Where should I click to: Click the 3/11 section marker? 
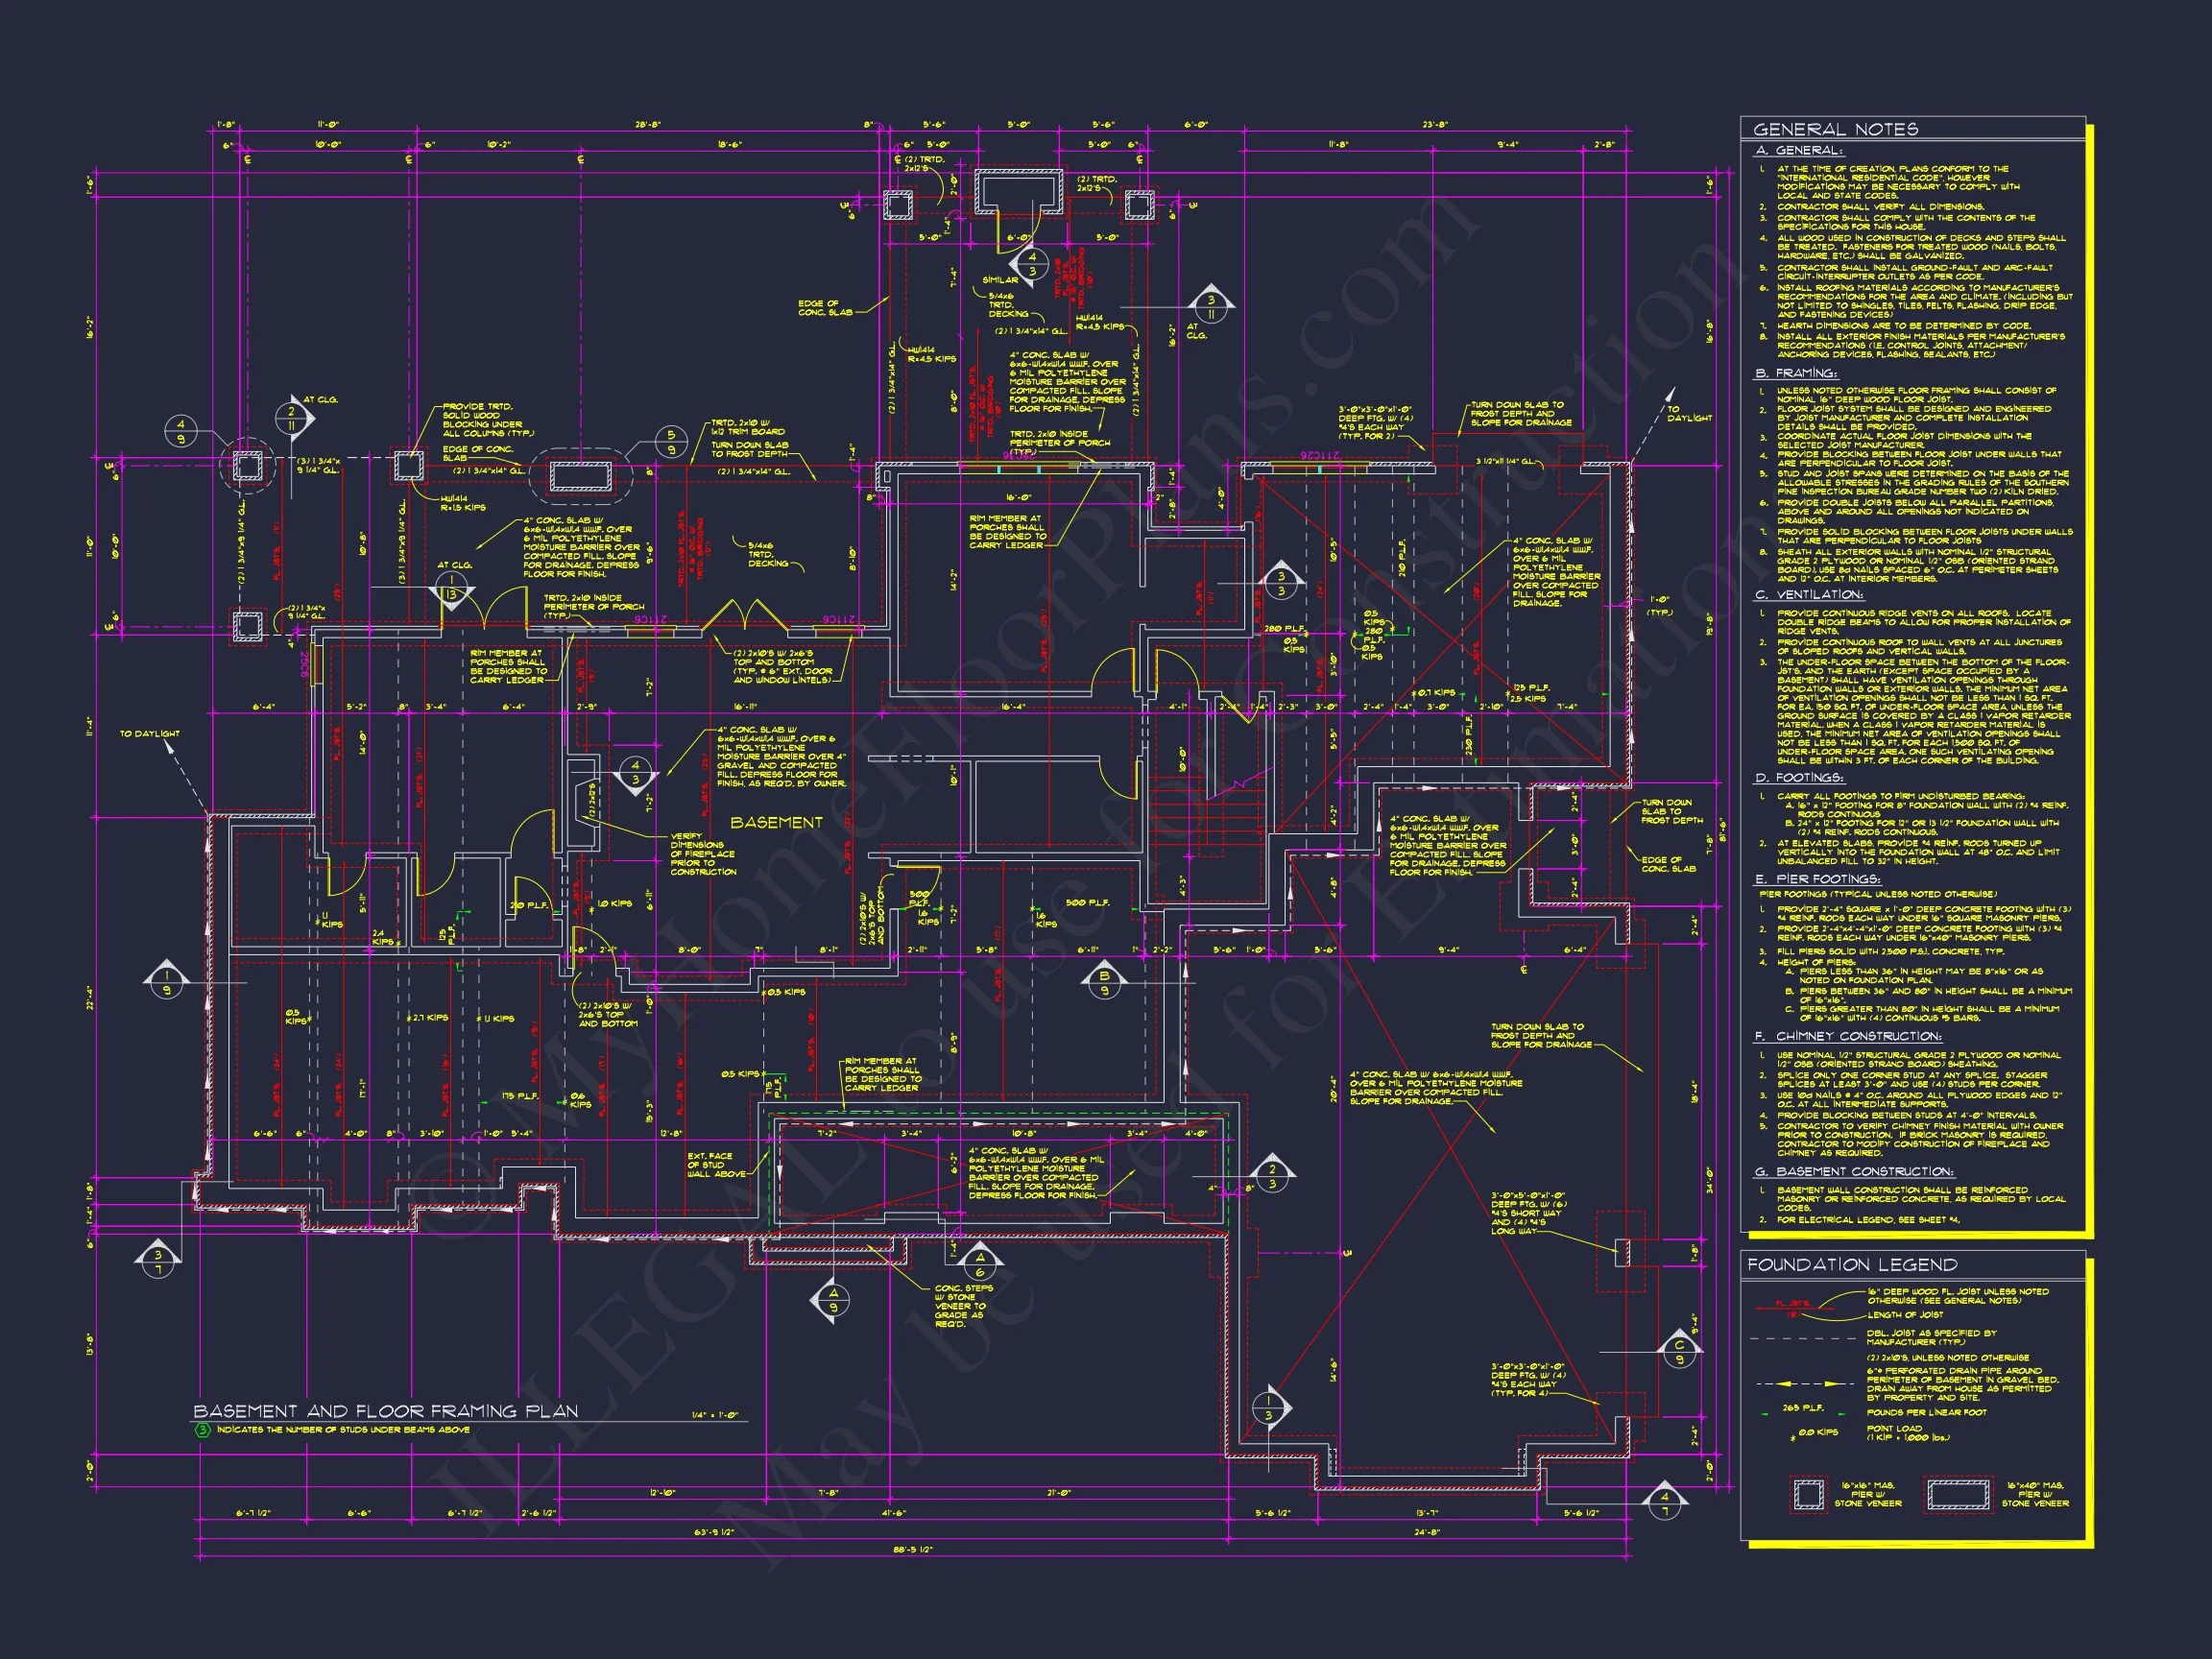1211,307
